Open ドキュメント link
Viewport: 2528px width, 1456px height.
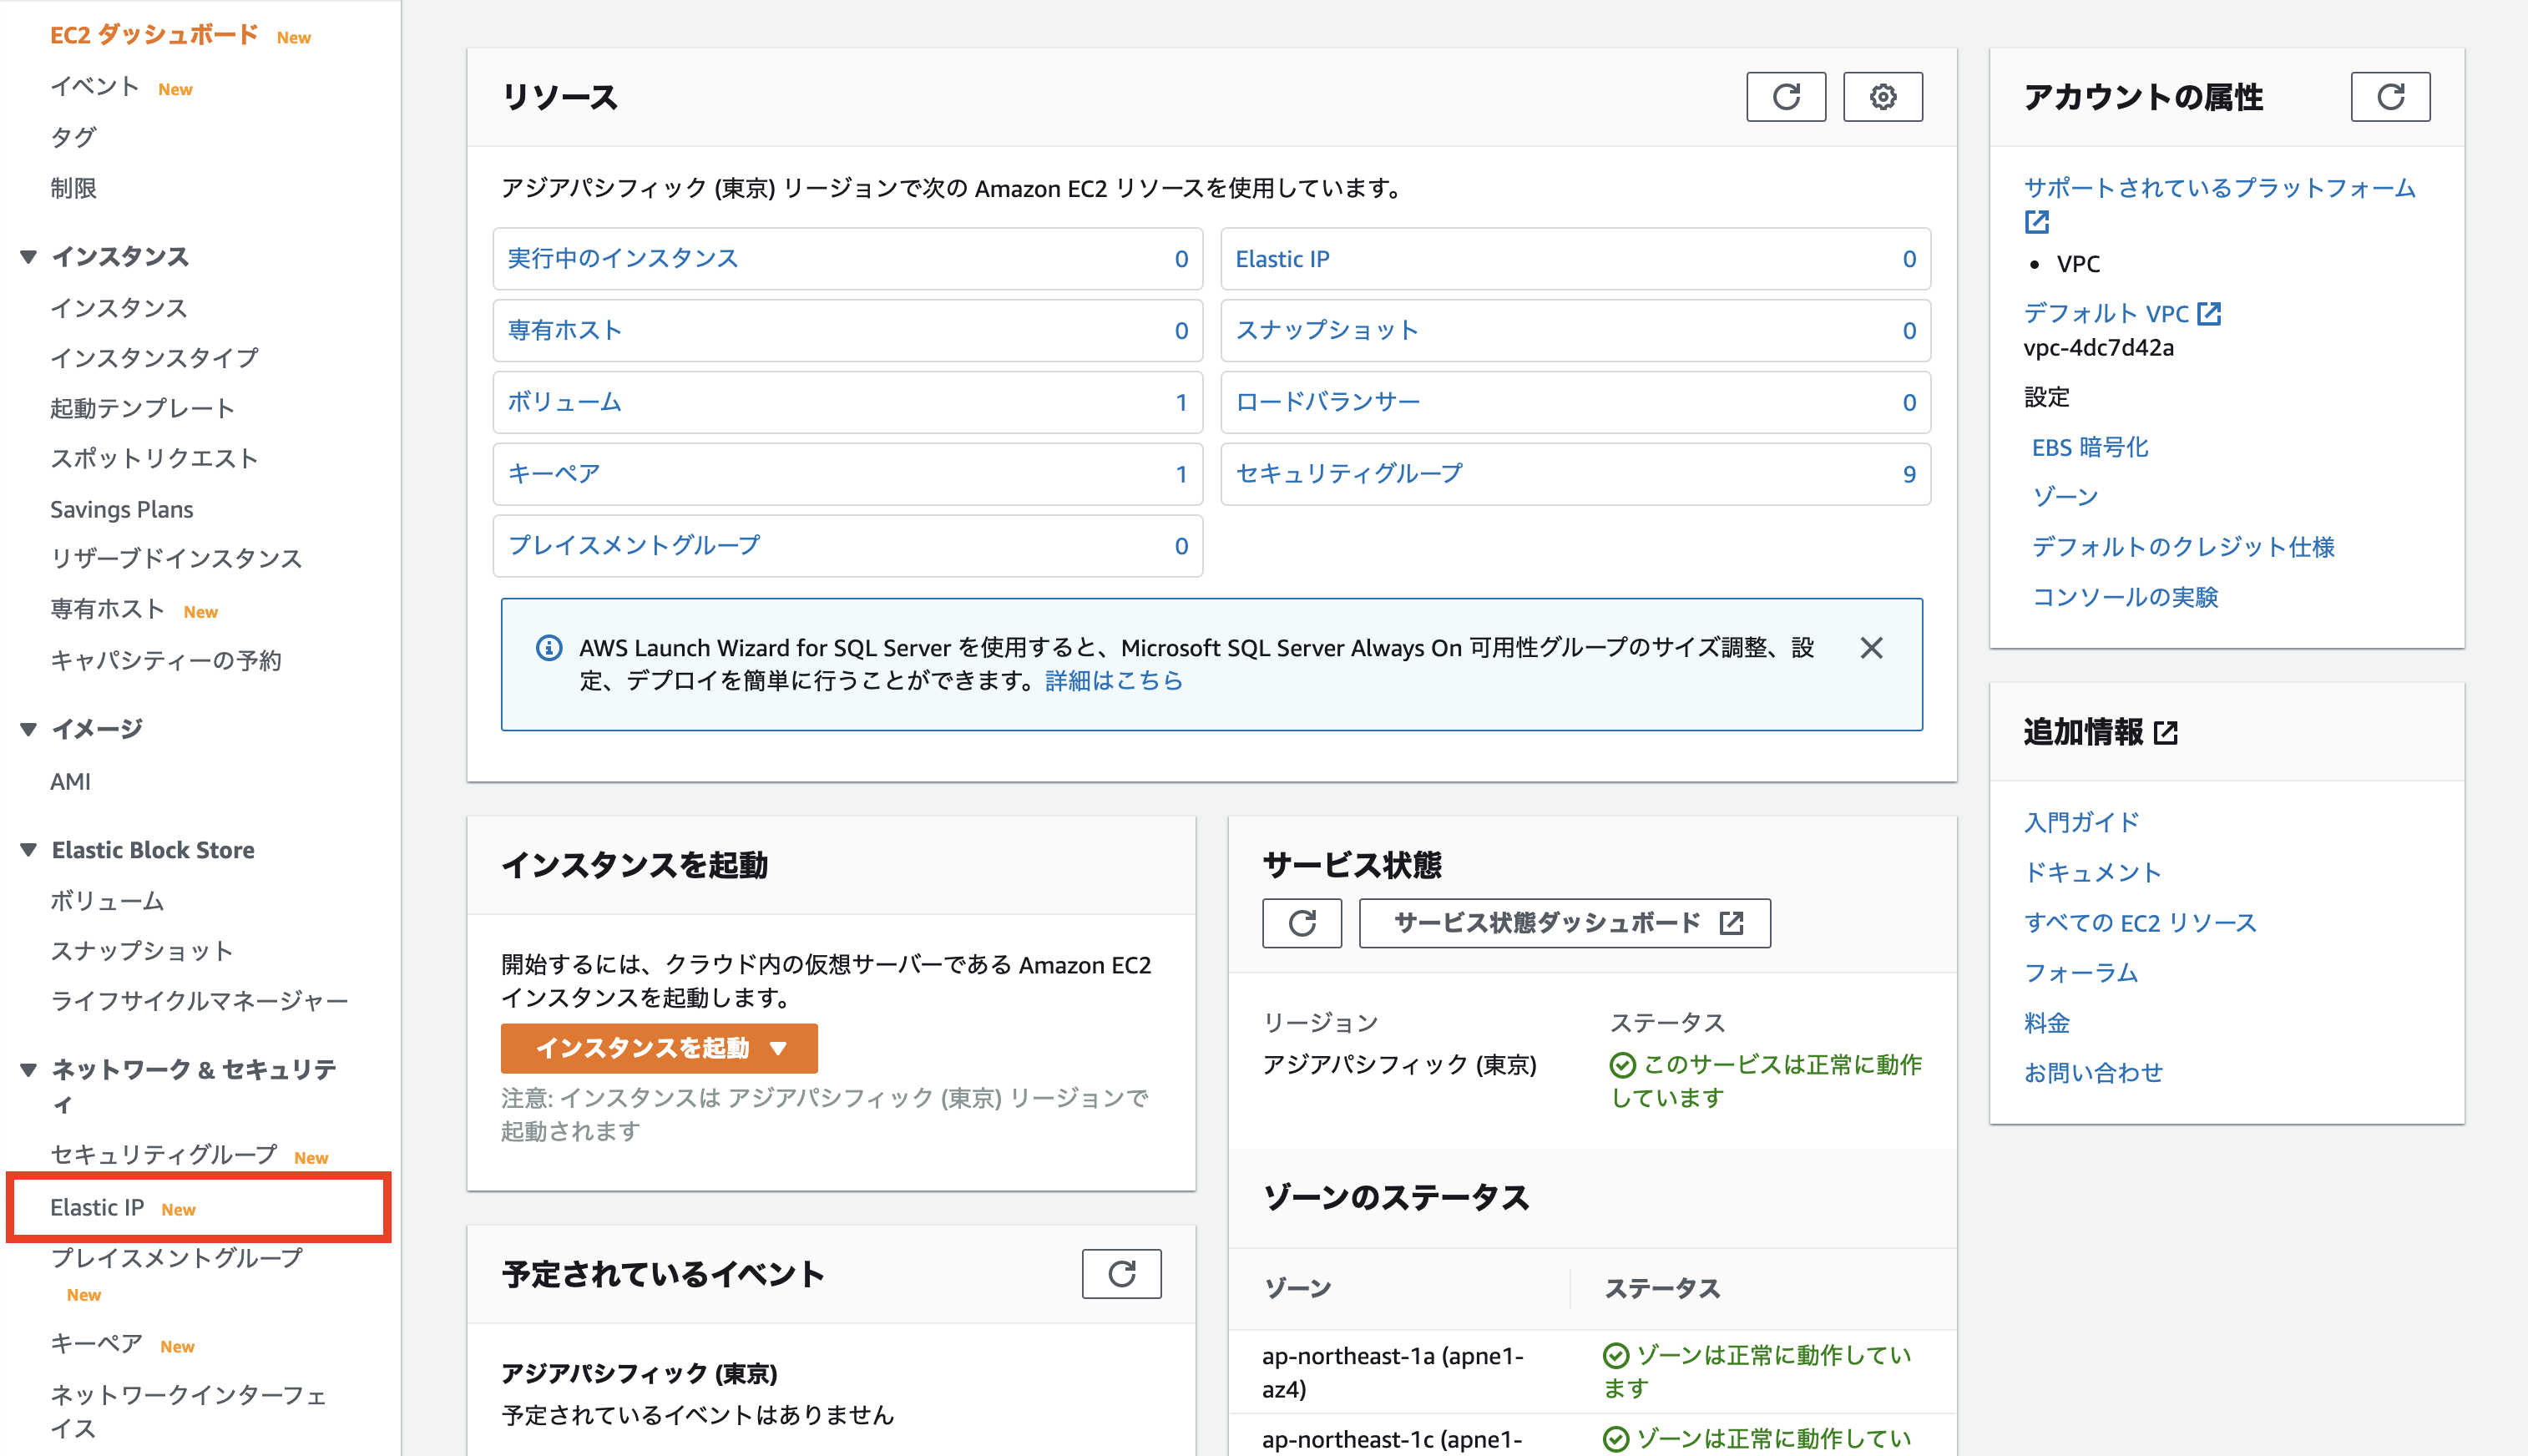click(x=2092, y=873)
